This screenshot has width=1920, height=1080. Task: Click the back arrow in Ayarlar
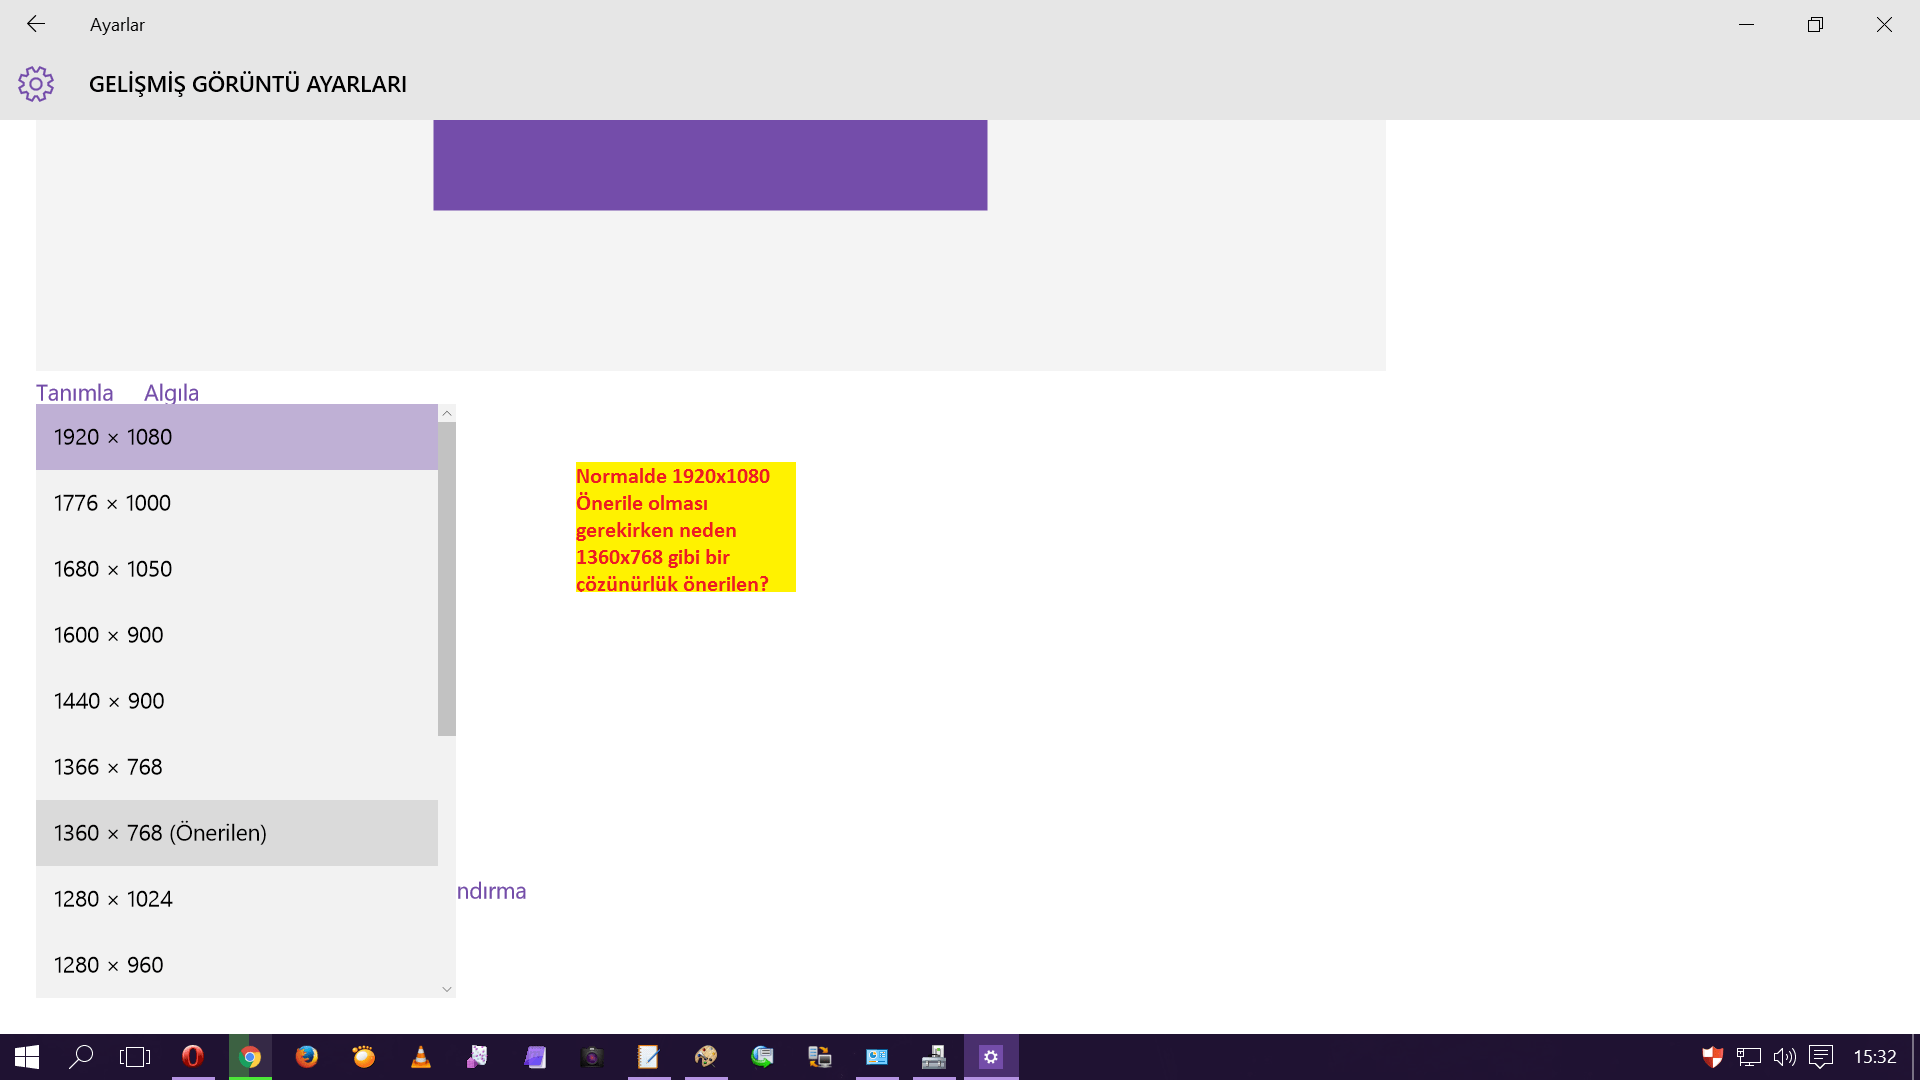[36, 24]
